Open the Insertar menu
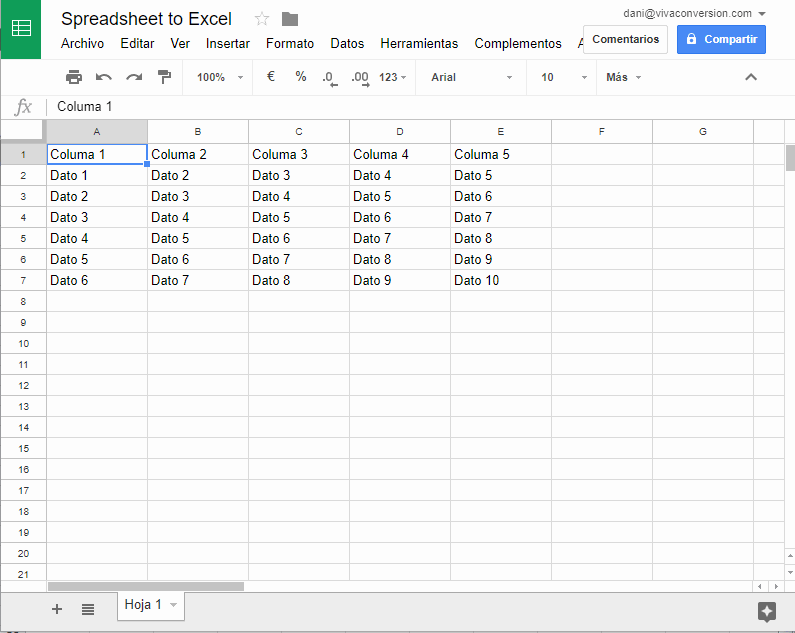The image size is (795, 633). click(x=228, y=44)
